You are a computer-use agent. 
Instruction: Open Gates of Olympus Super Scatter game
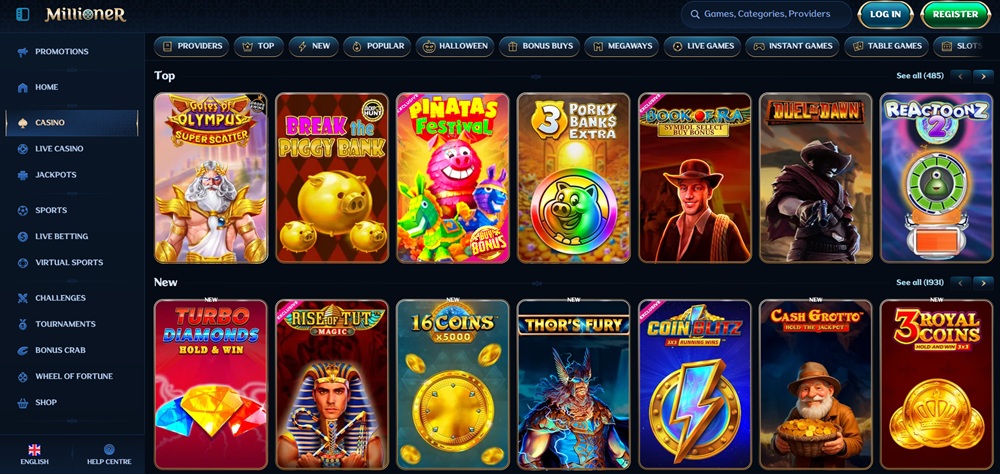[210, 178]
